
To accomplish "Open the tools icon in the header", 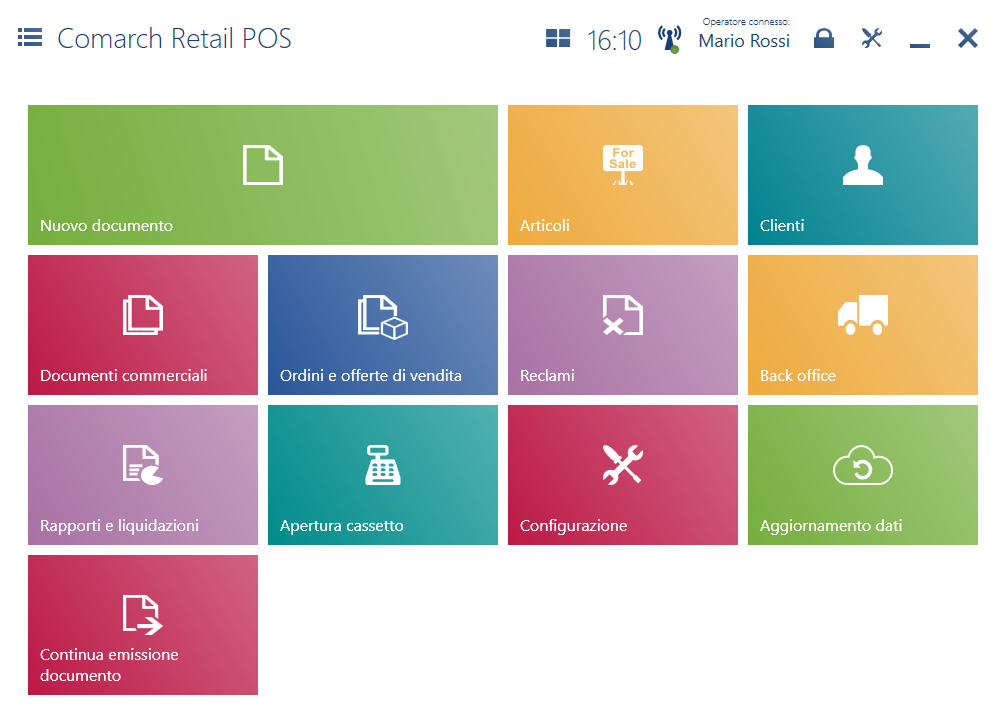I will click(x=872, y=39).
